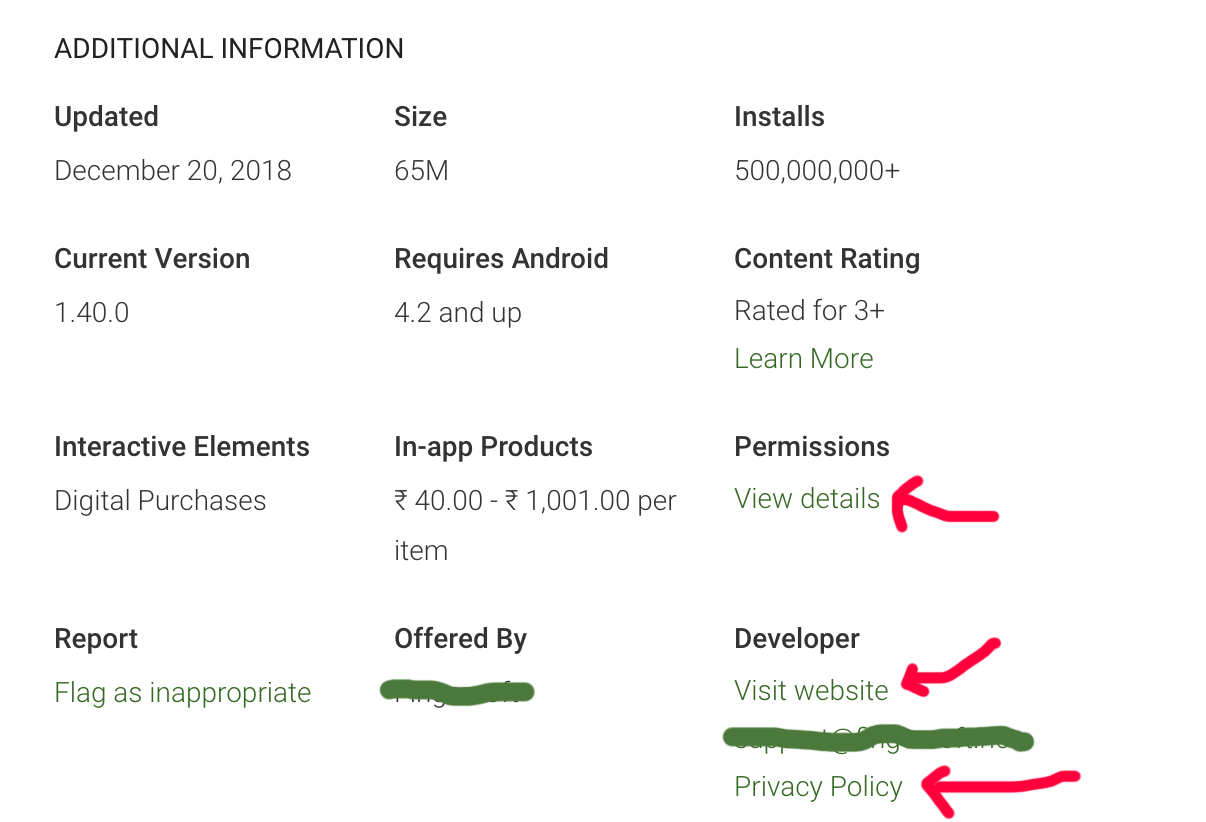Click the Digital Purchases text

[160, 500]
